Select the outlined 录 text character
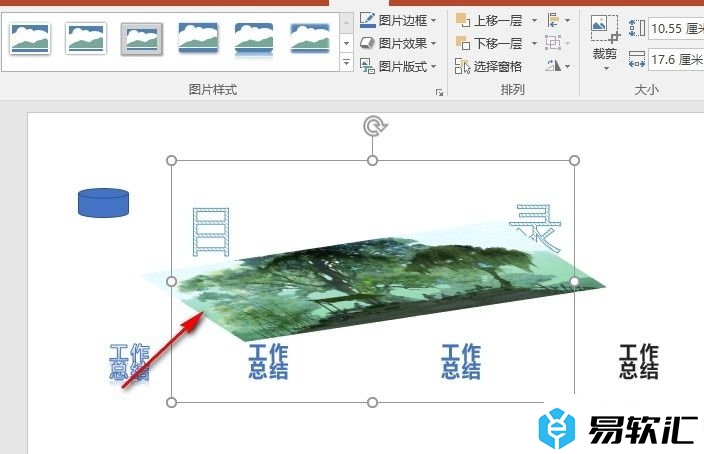 (535, 228)
